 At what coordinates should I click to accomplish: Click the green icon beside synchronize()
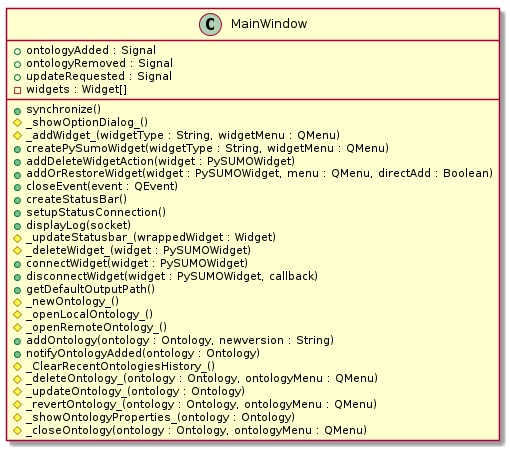(17, 110)
